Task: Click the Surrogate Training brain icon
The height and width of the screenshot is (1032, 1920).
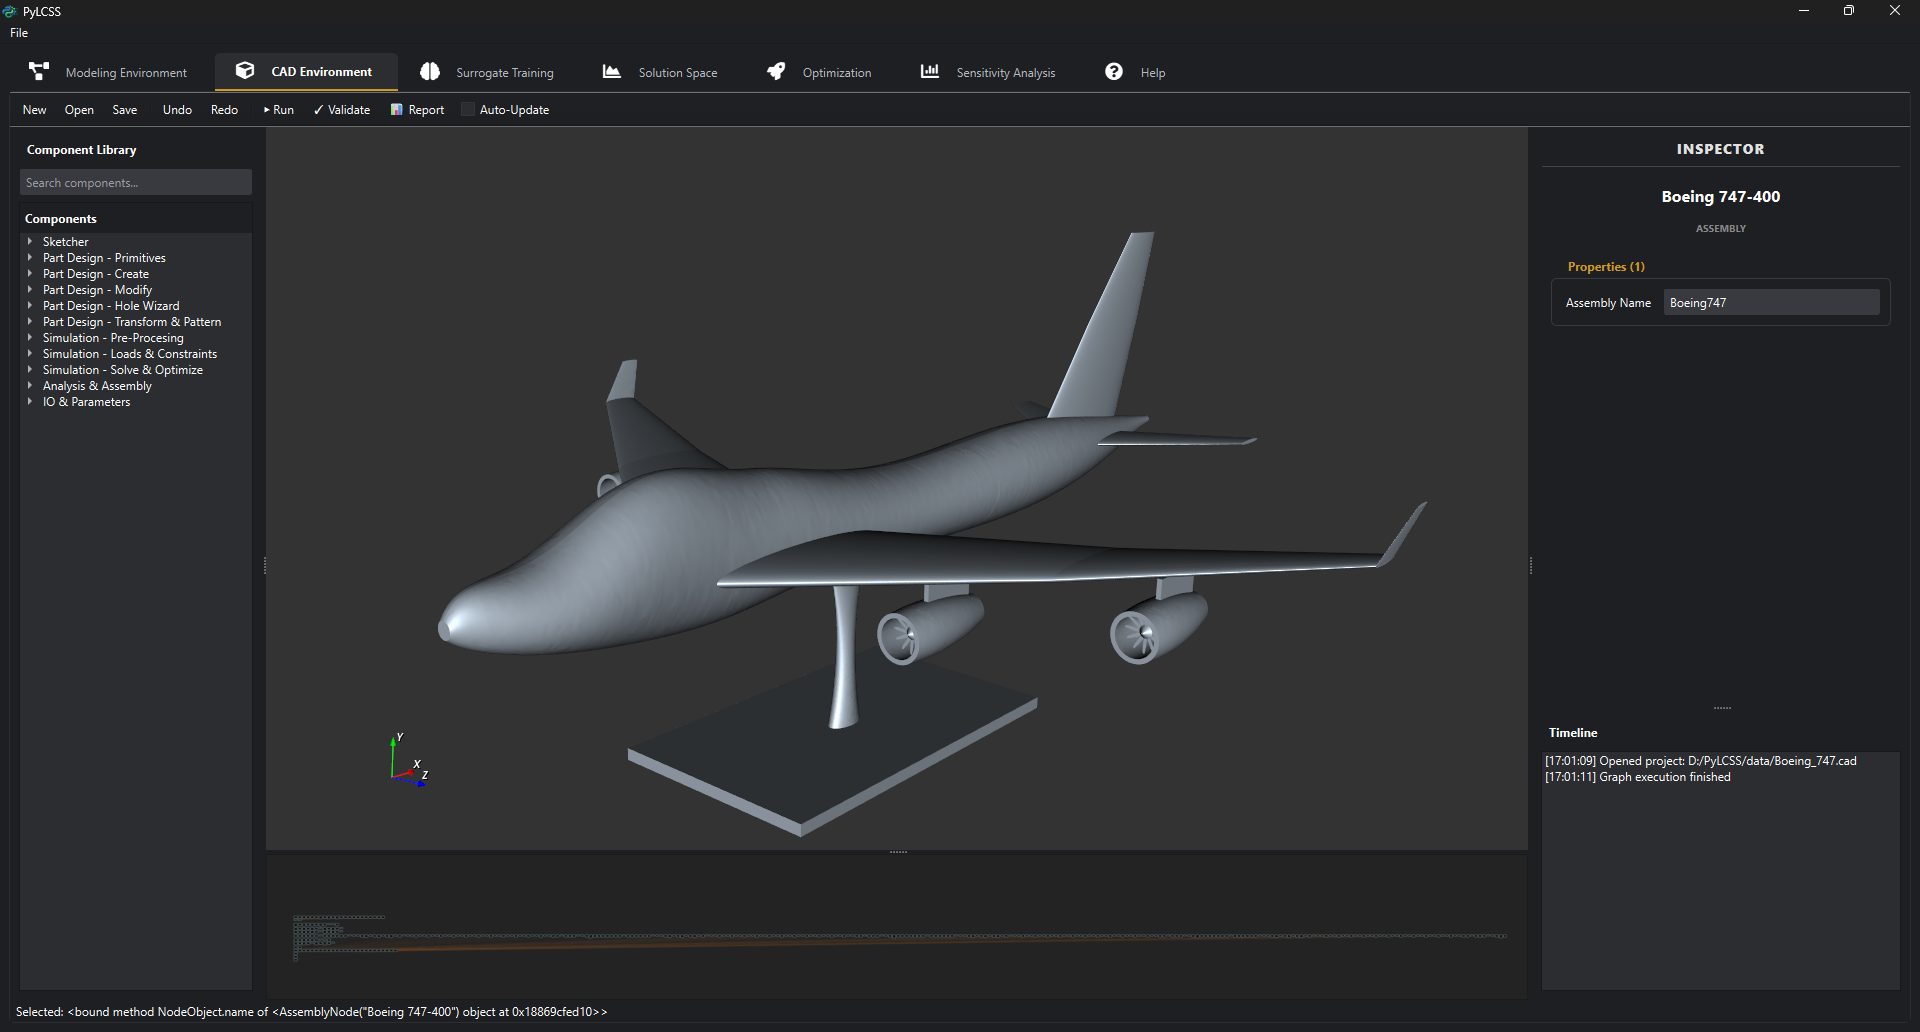Action: (x=430, y=72)
